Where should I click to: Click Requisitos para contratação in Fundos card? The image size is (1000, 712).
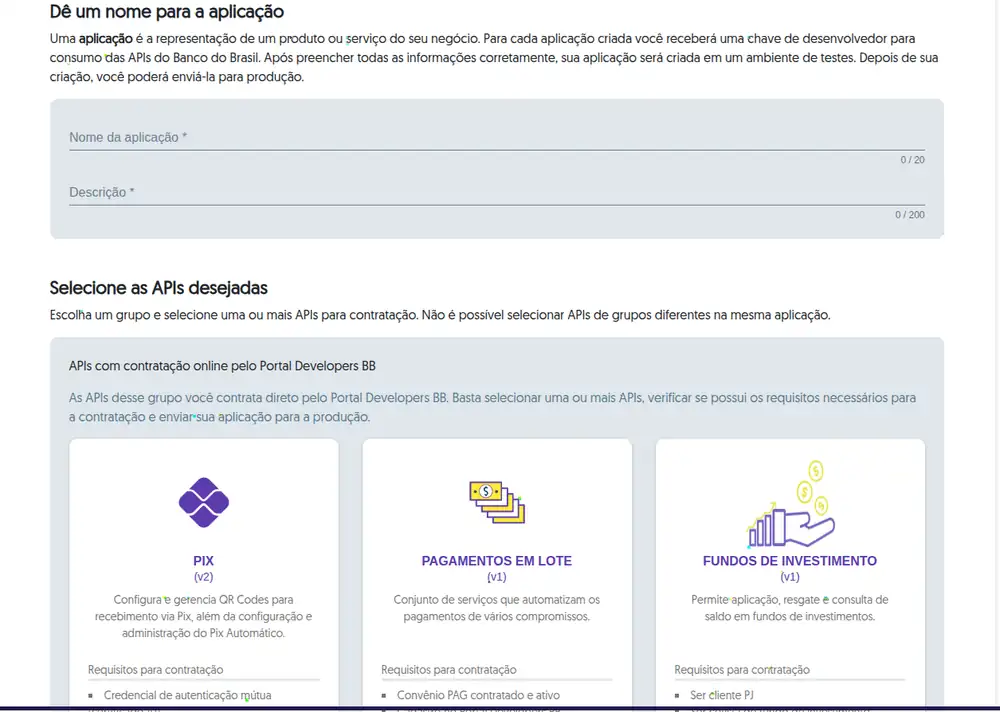coord(742,670)
